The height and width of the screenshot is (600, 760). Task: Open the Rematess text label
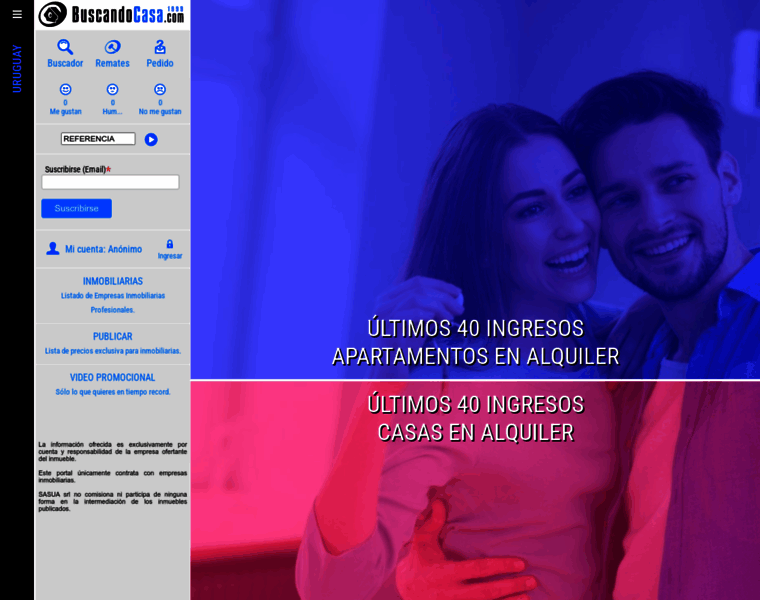[x=112, y=63]
